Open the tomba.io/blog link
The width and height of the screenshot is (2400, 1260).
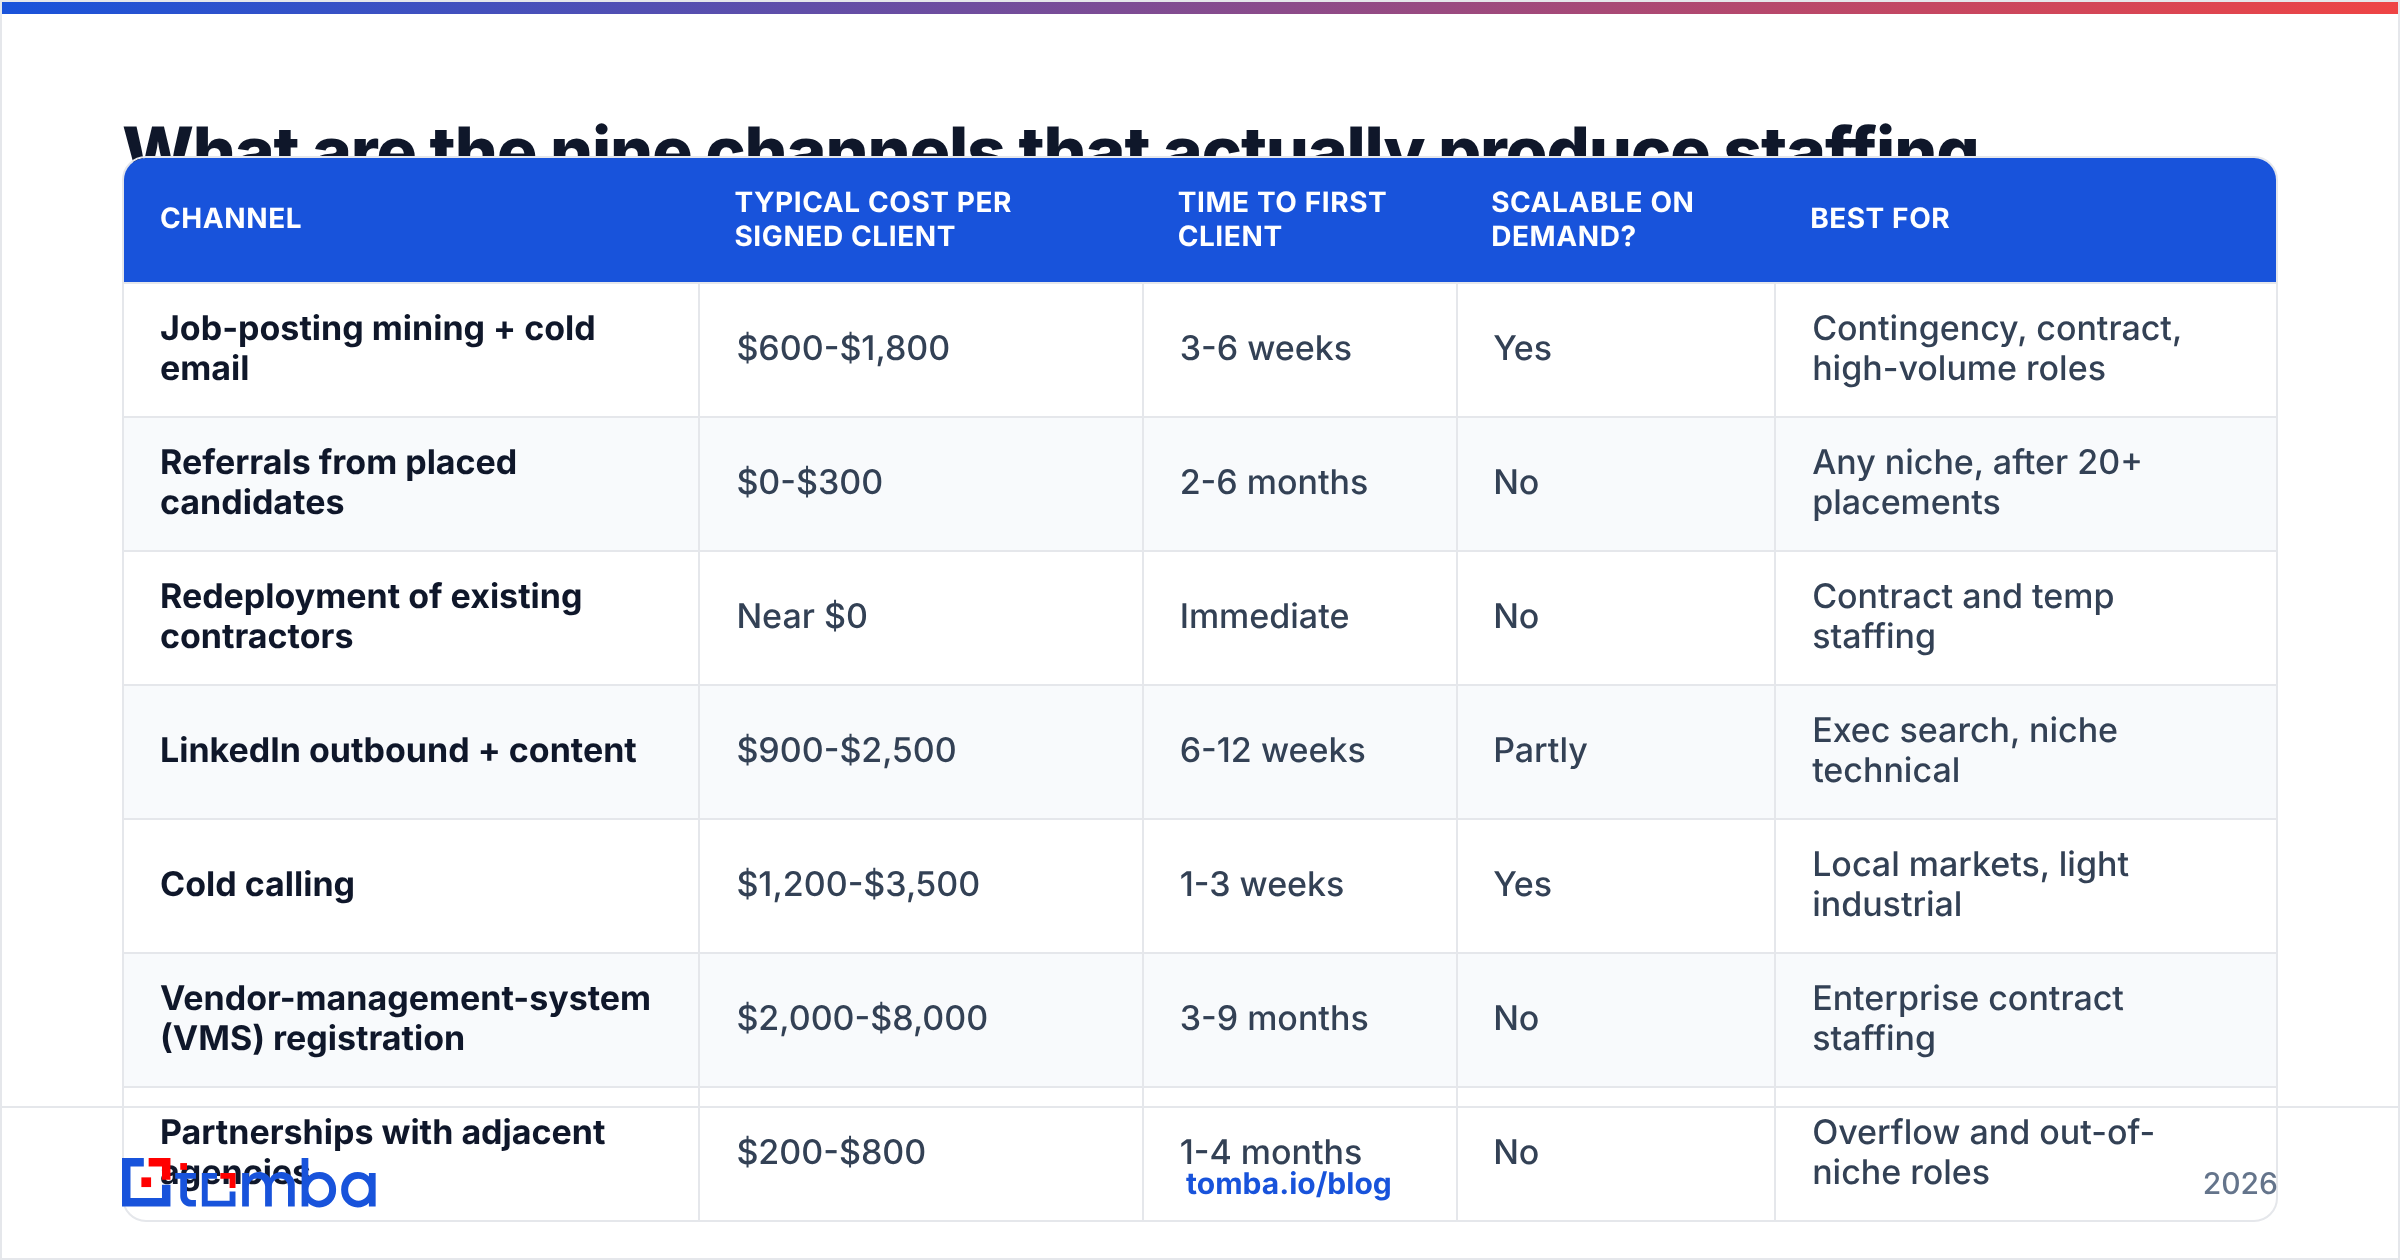point(1288,1184)
